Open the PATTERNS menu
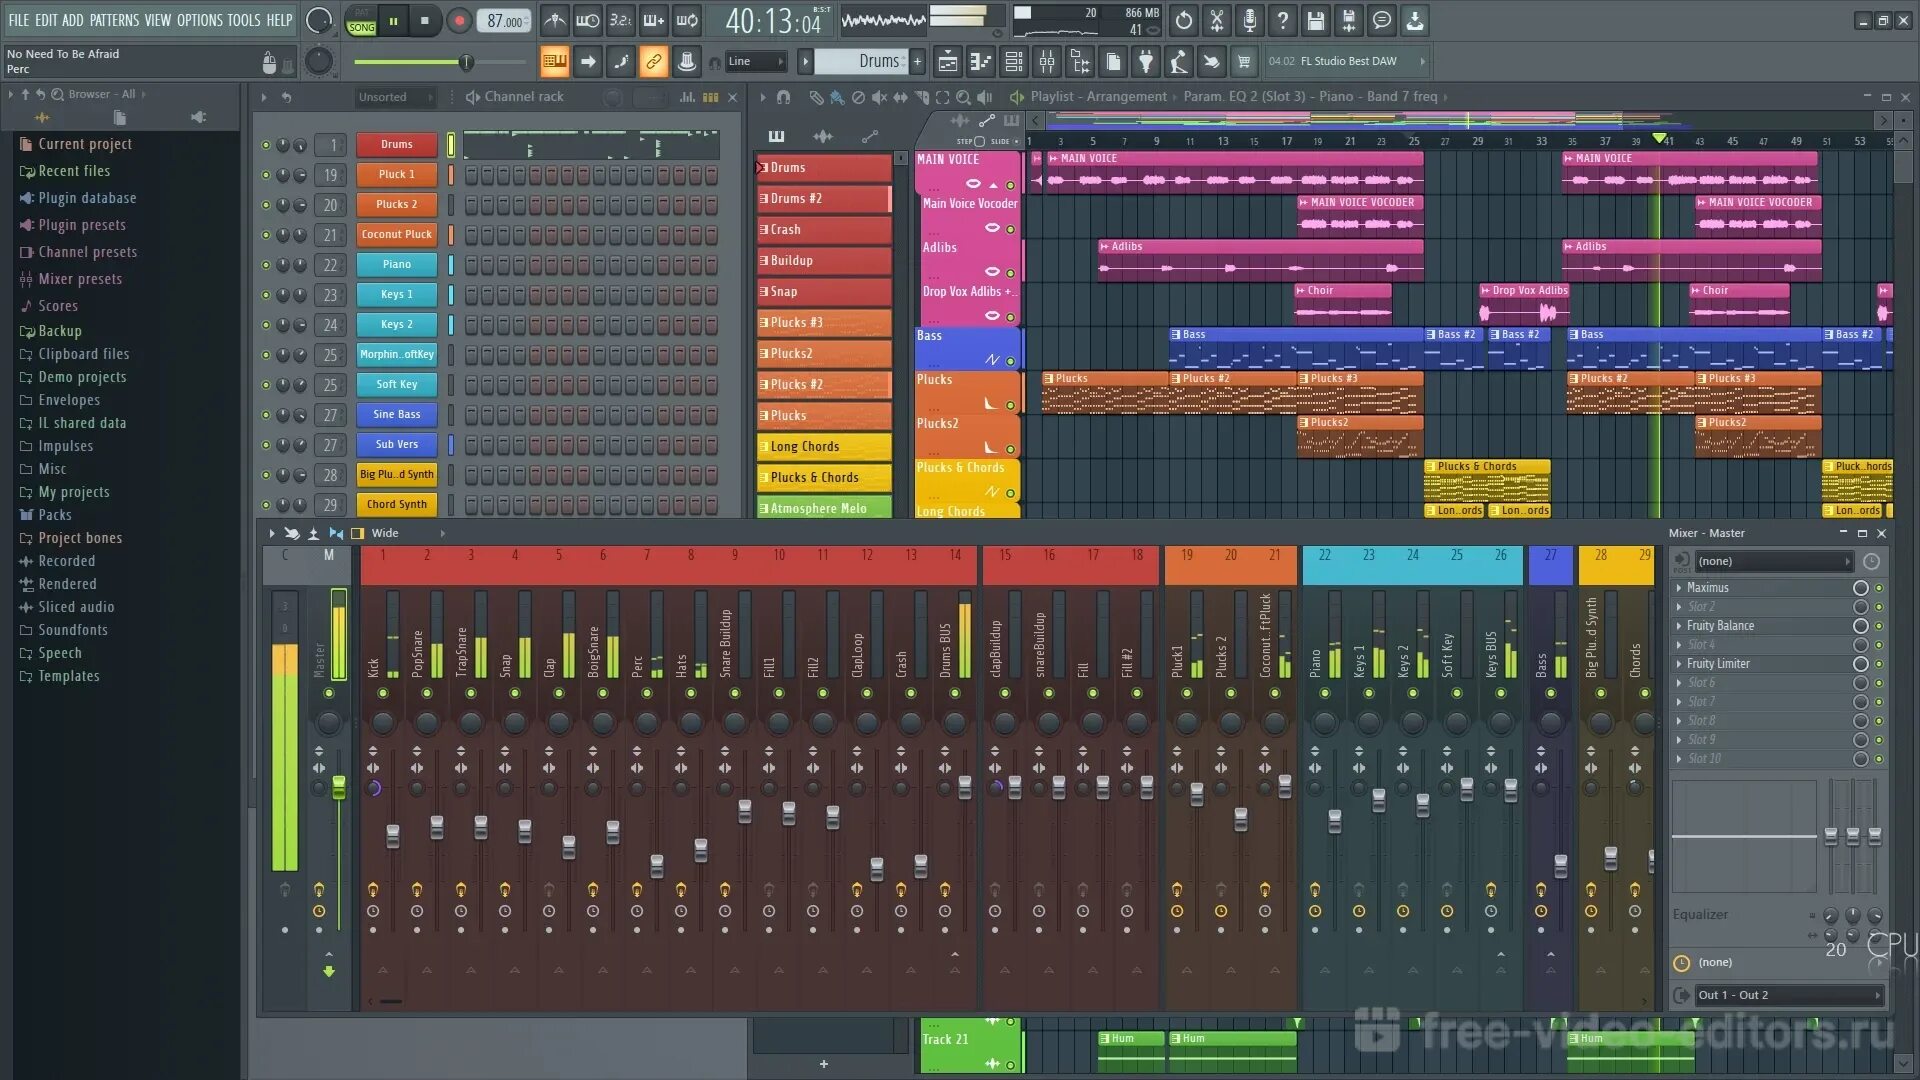 point(114,20)
